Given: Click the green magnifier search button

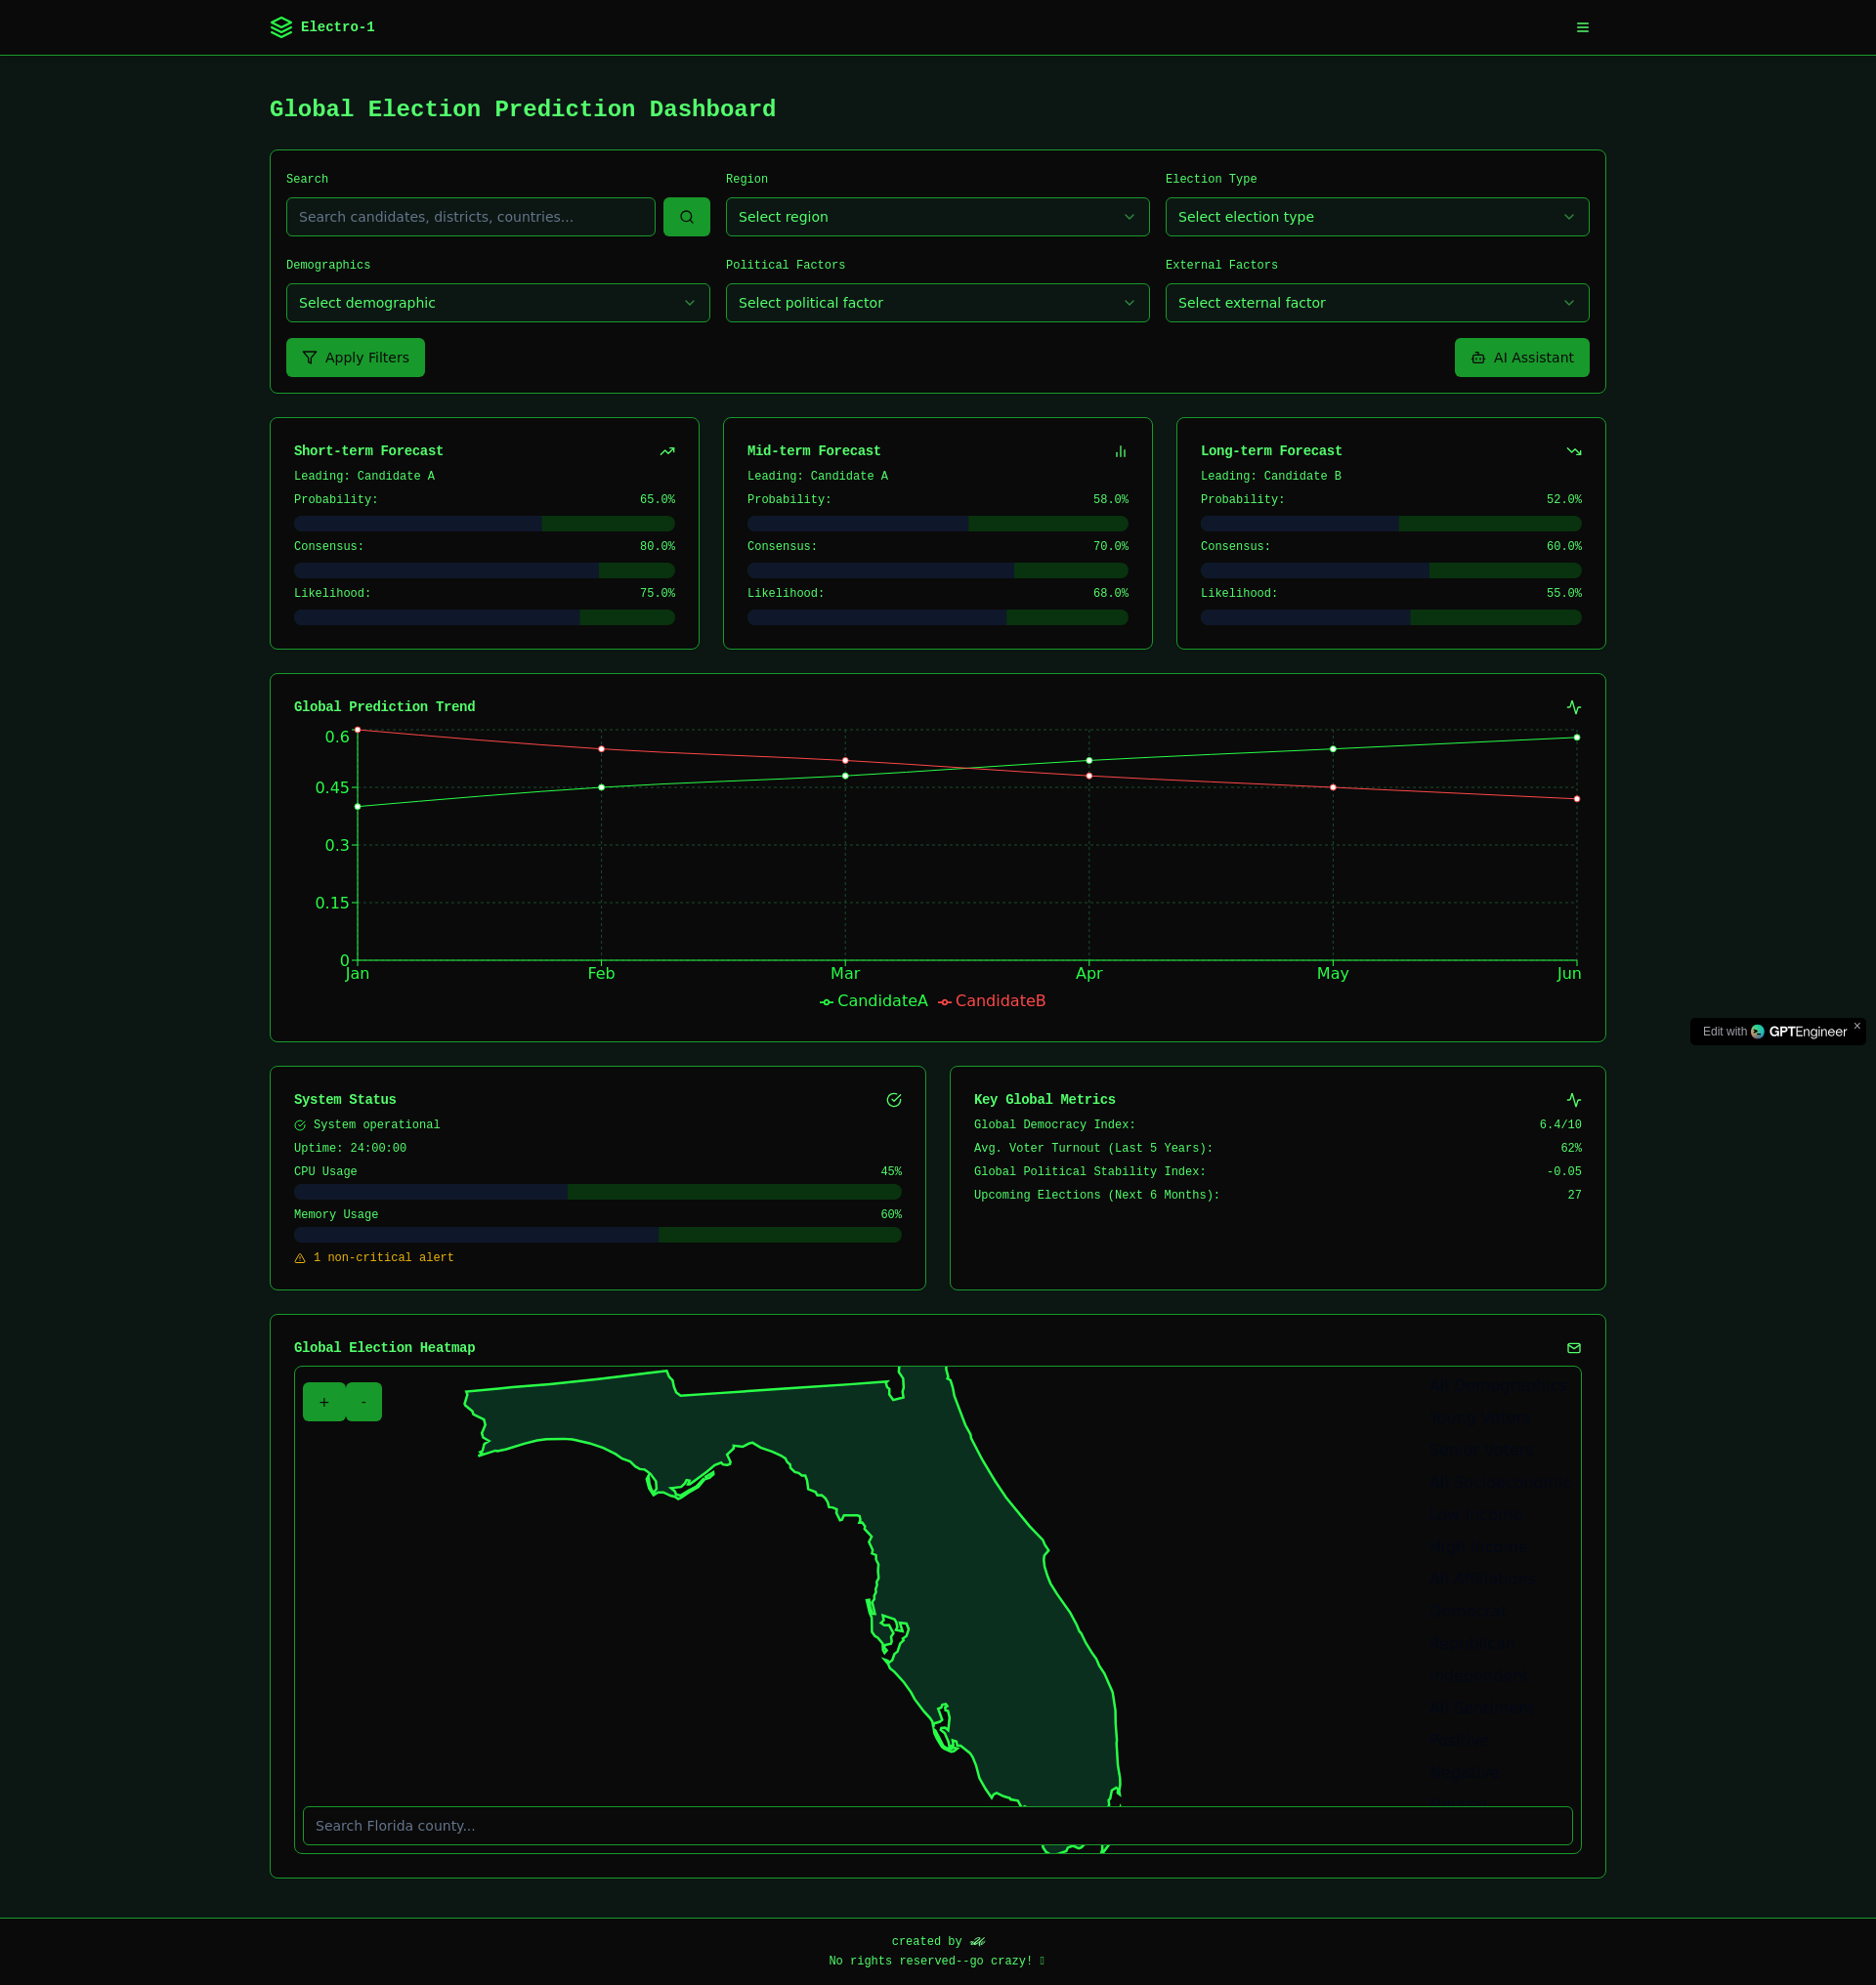Looking at the screenshot, I should pos(686,217).
